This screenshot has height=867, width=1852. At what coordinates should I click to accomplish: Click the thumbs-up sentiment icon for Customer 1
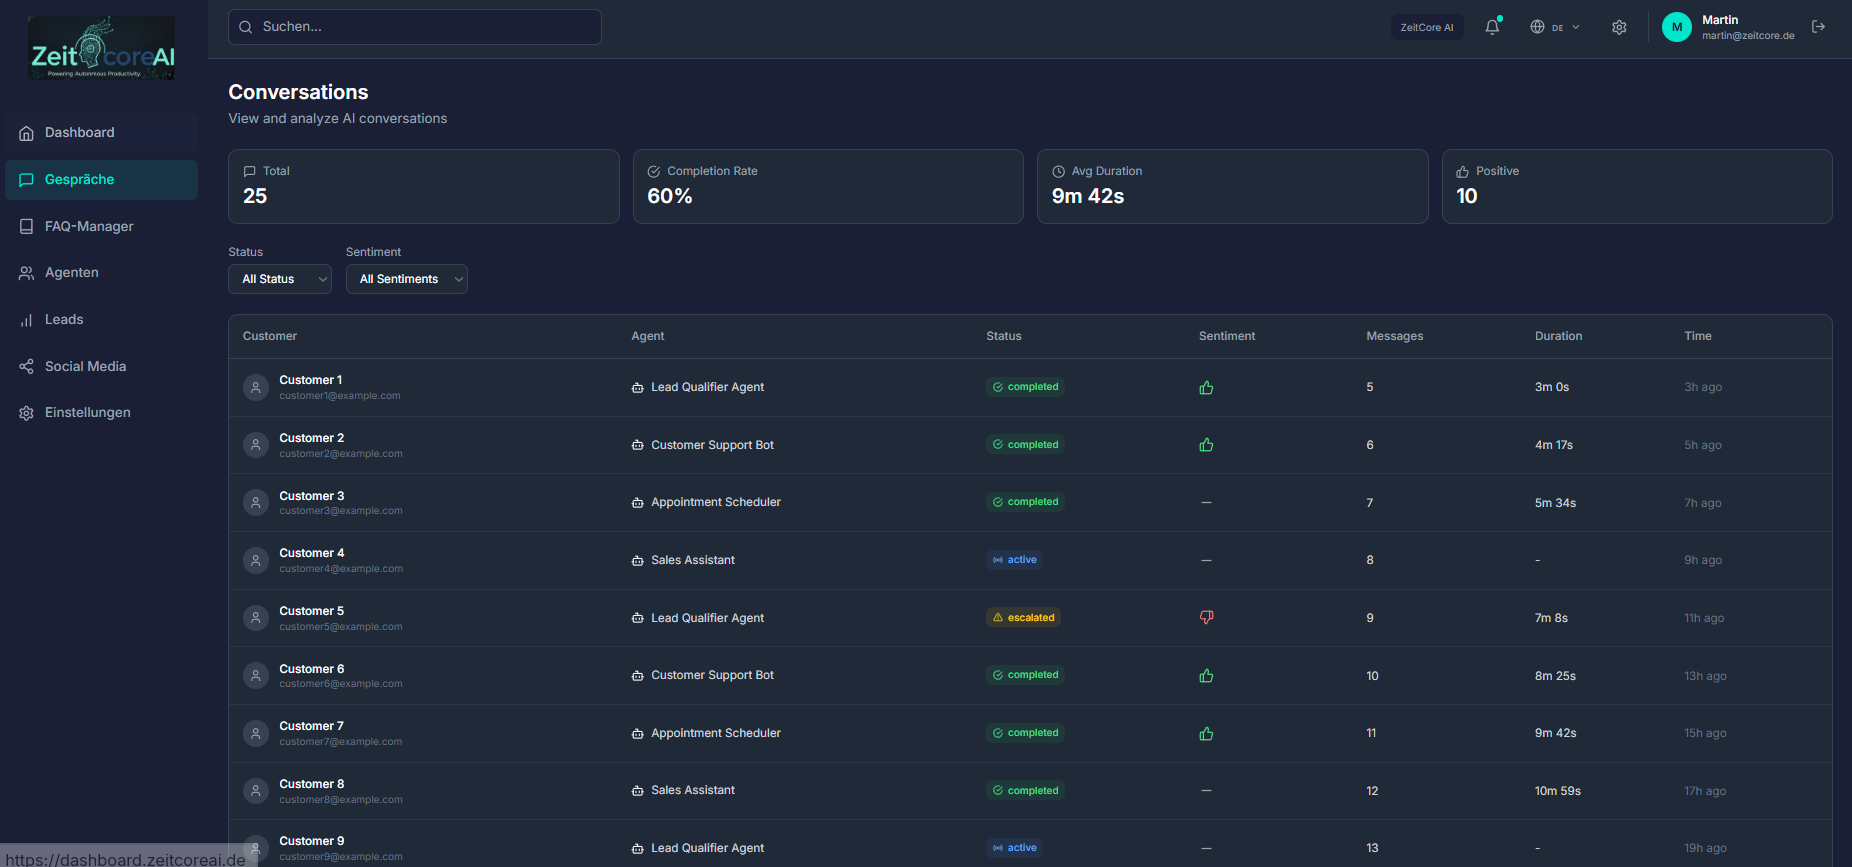click(x=1206, y=388)
